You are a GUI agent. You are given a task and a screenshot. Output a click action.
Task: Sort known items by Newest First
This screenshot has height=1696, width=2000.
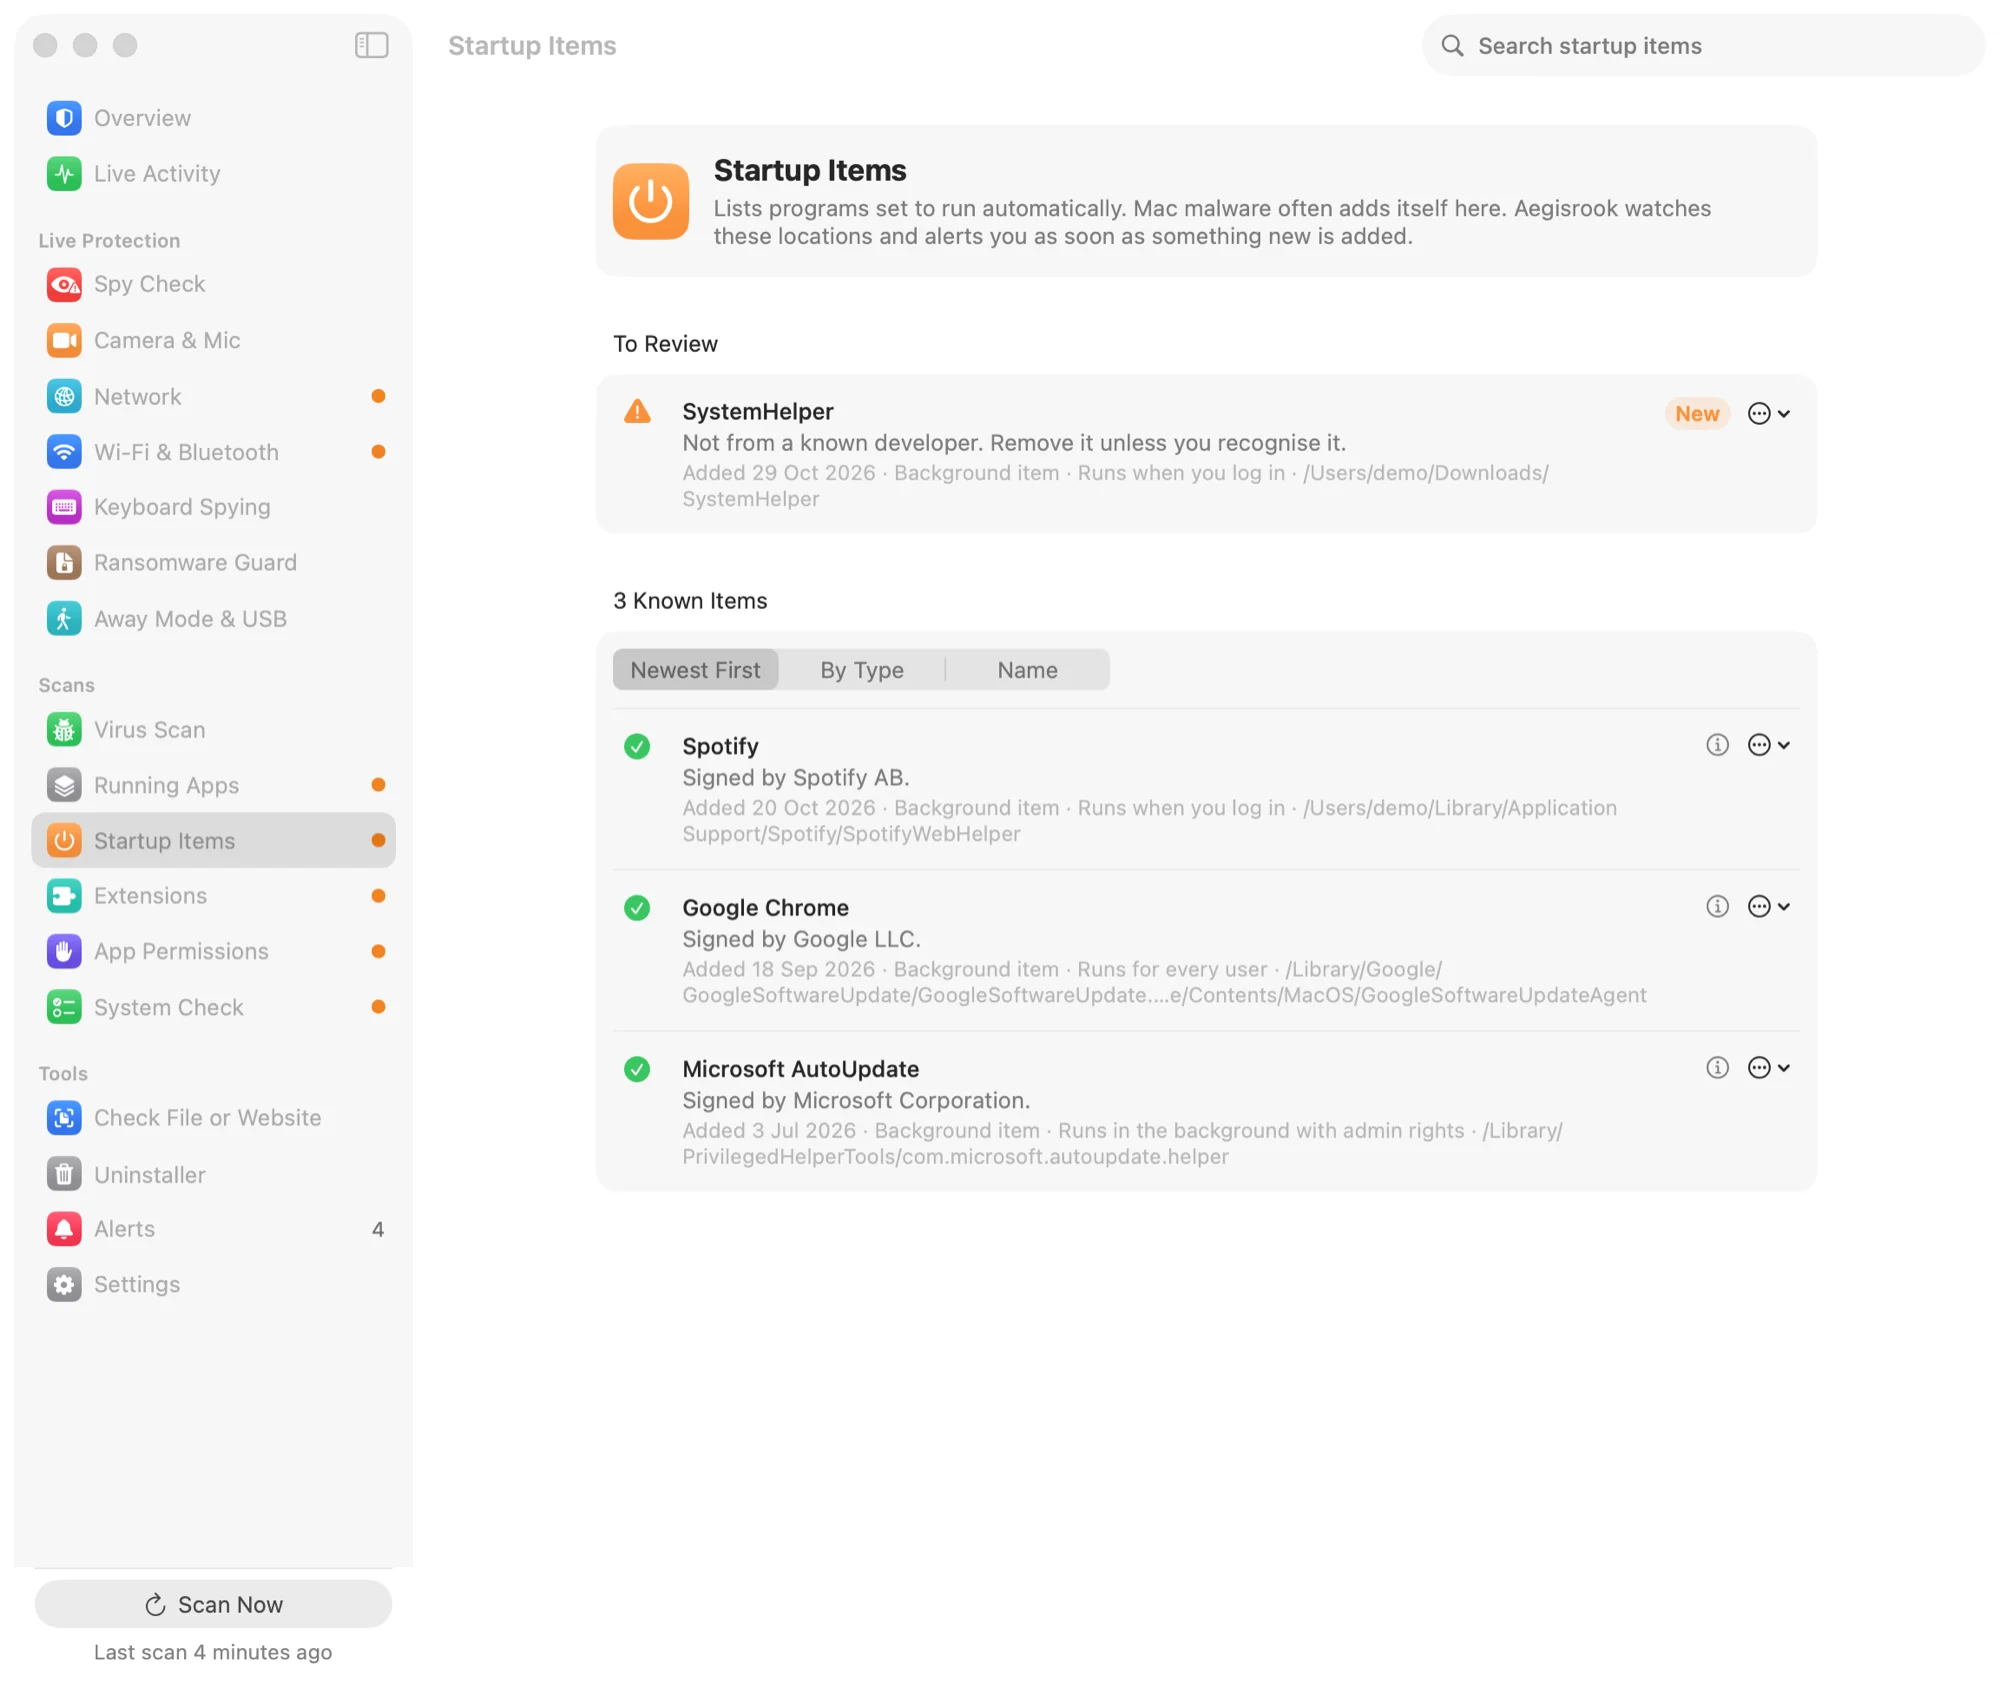pyautogui.click(x=695, y=670)
